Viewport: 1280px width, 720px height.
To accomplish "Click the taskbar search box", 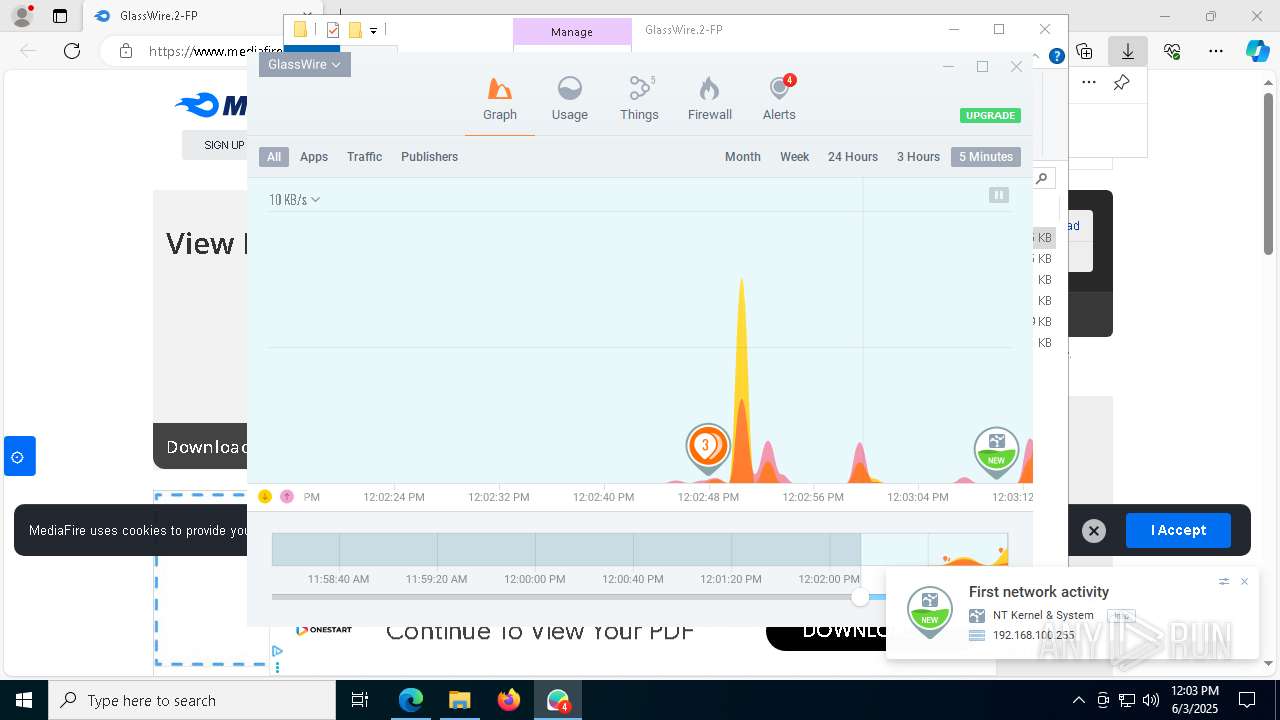I will point(192,700).
